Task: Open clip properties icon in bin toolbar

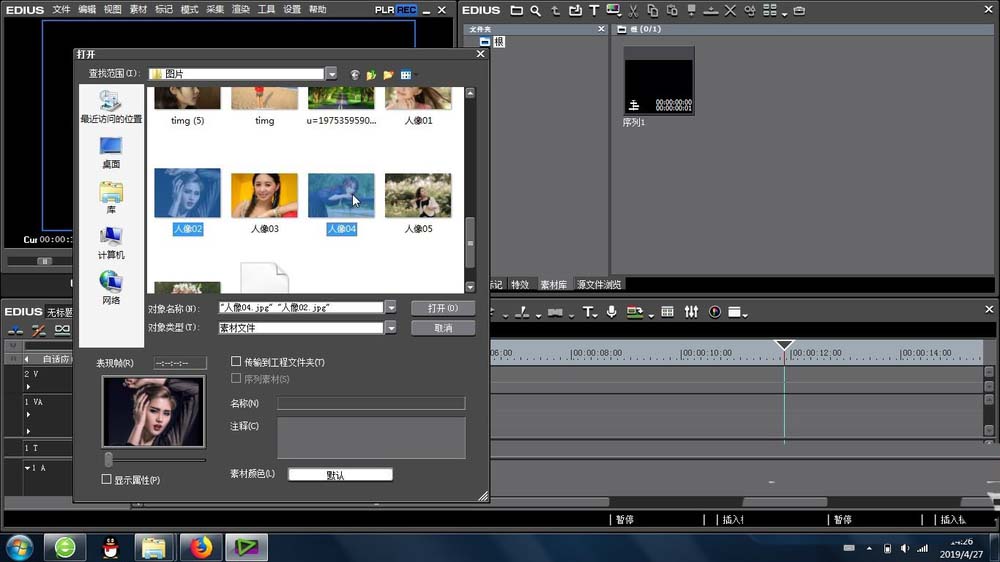Action: [749, 10]
